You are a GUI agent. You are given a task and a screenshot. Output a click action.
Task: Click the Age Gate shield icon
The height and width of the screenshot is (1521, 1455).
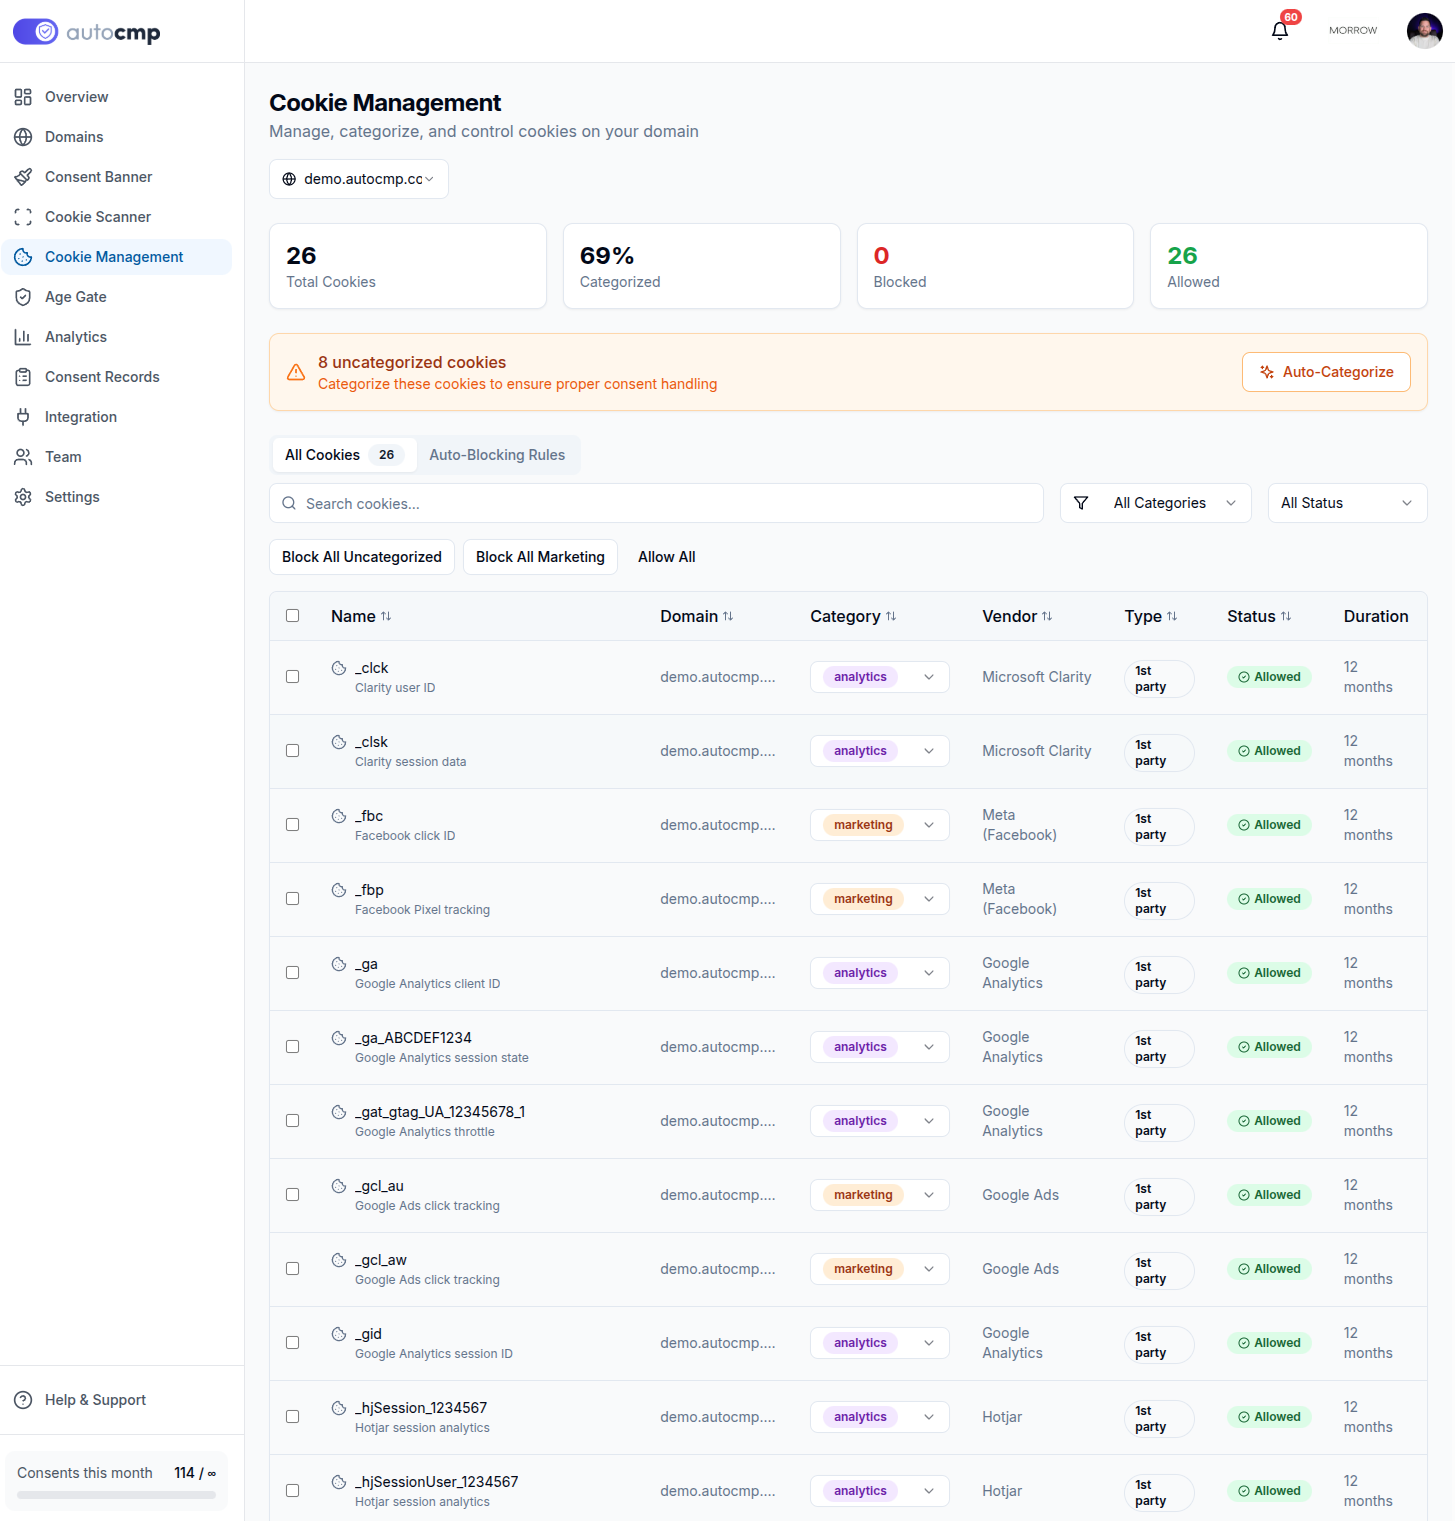(23, 297)
